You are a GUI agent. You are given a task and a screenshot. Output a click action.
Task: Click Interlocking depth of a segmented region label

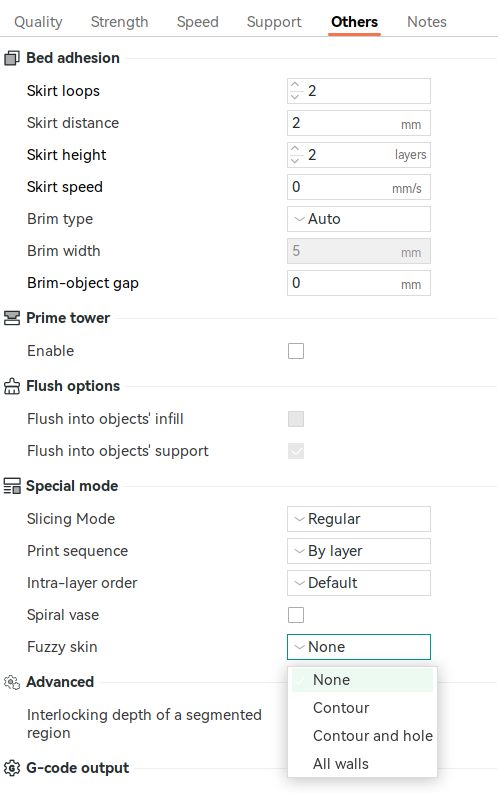144,724
